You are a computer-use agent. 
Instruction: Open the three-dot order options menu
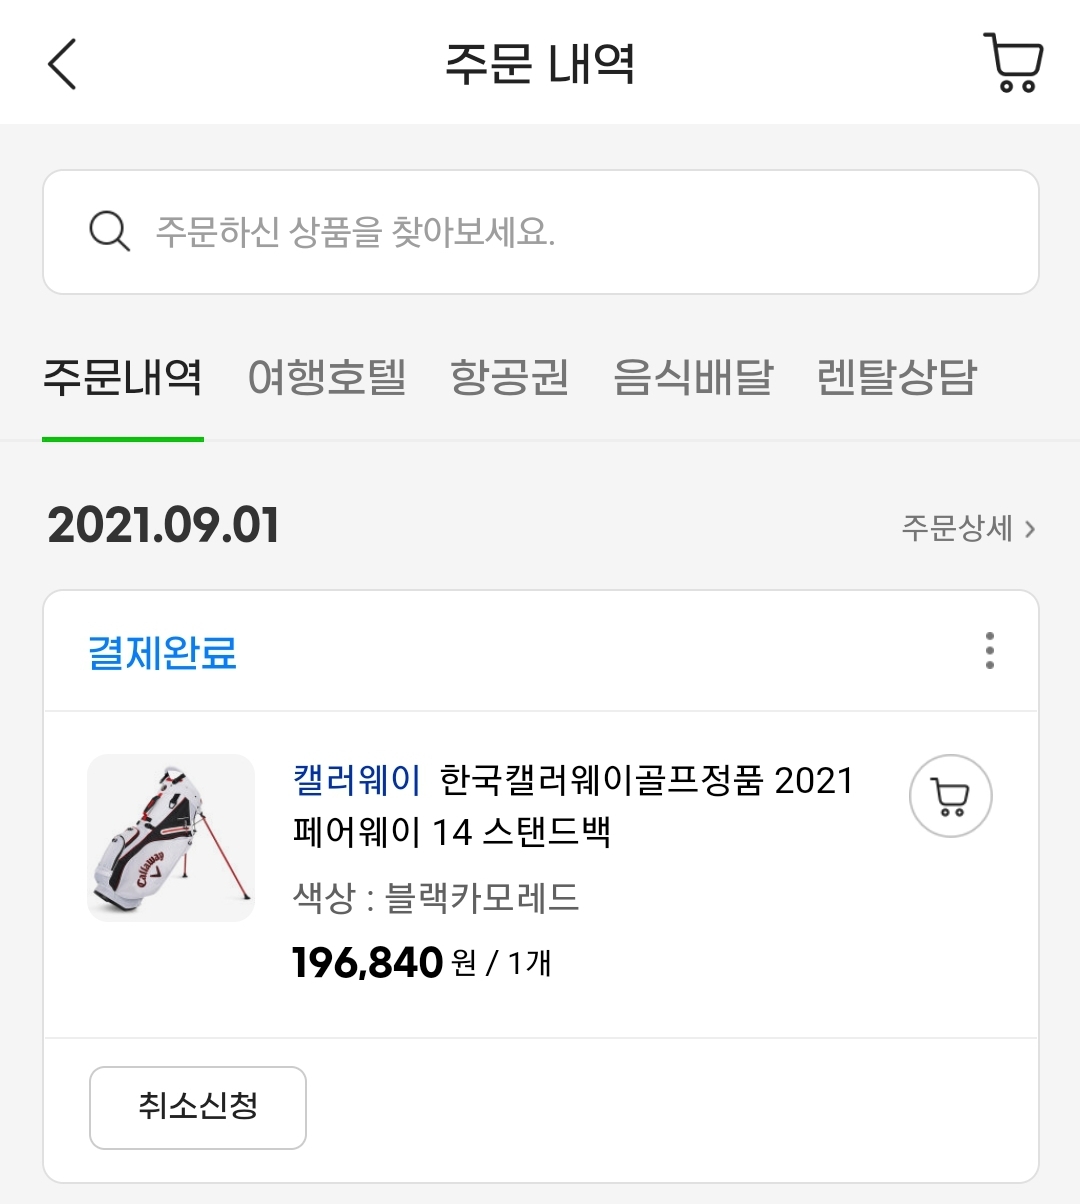click(989, 651)
